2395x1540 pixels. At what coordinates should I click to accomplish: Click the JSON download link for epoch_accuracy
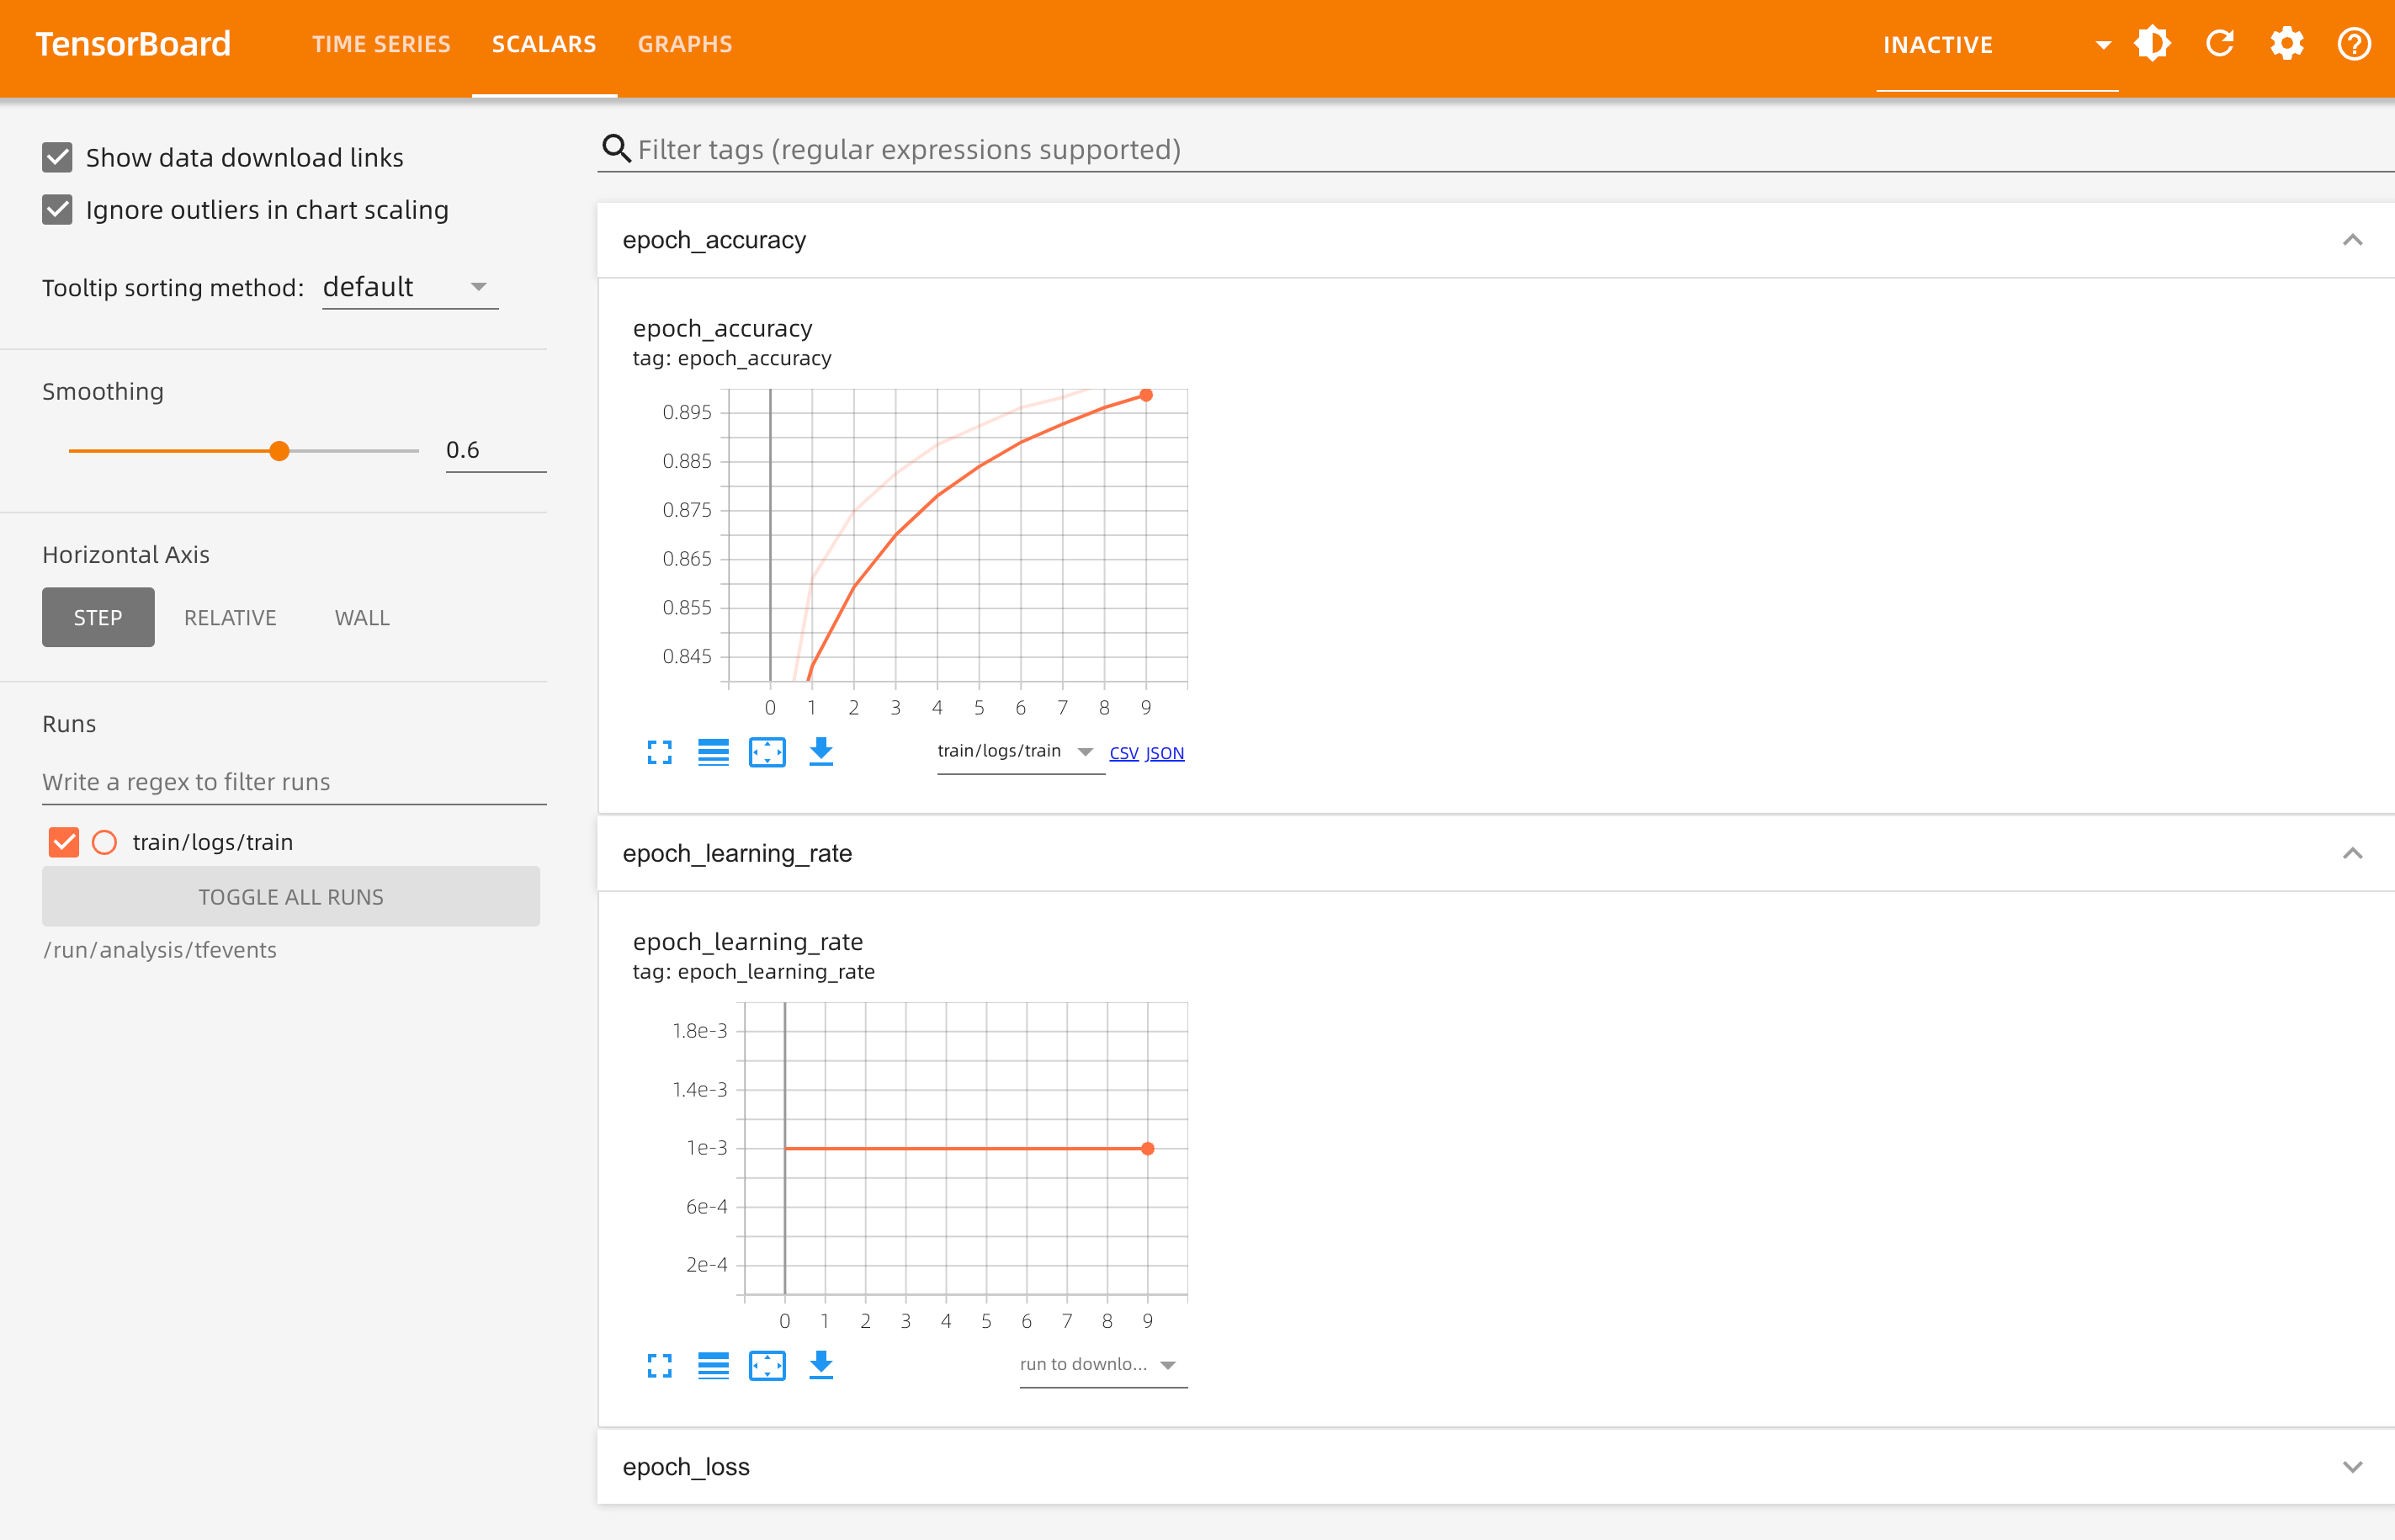point(1165,752)
